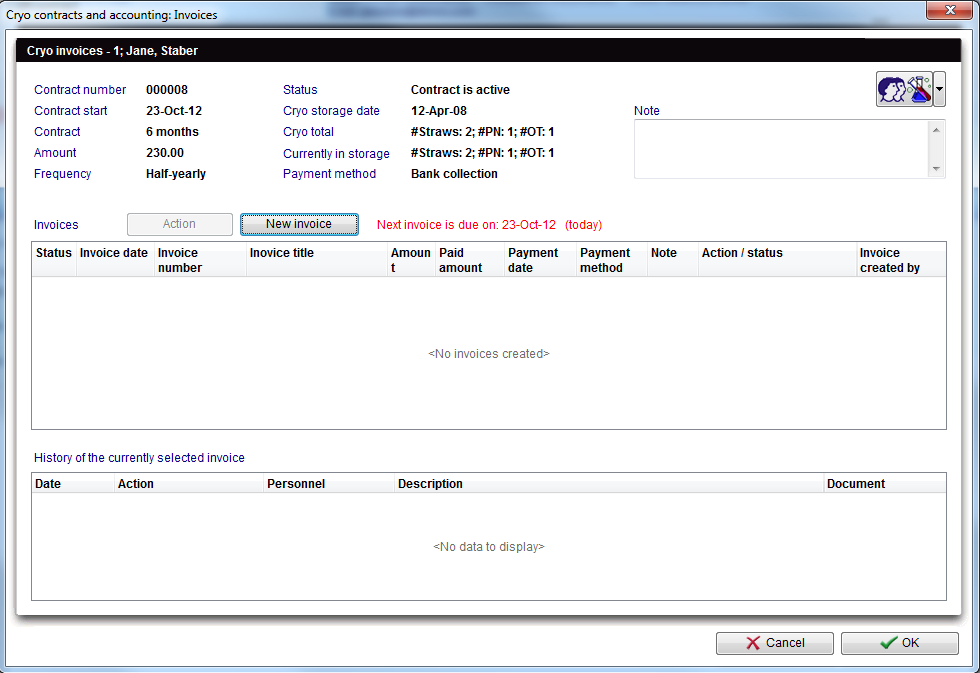Click the greyed Action button

(x=179, y=224)
